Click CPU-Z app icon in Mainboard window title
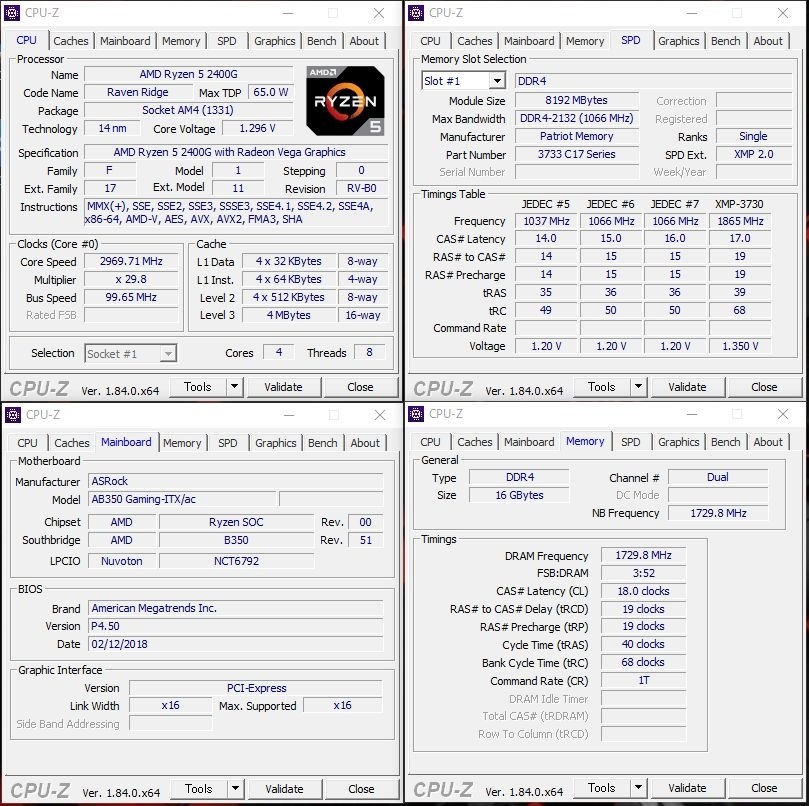 click(13, 414)
